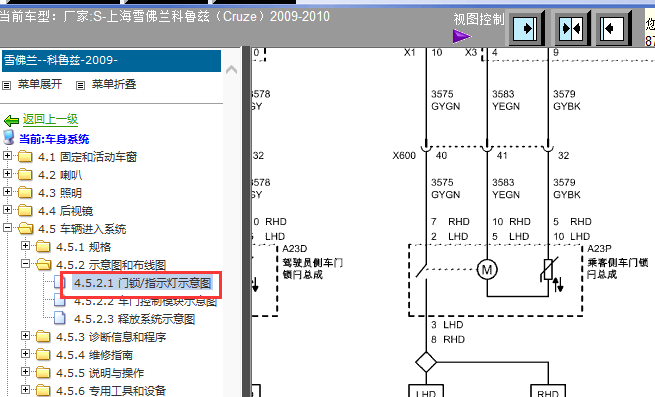
Task: Click the 菜单折叠 list icon
Action: coord(80,86)
